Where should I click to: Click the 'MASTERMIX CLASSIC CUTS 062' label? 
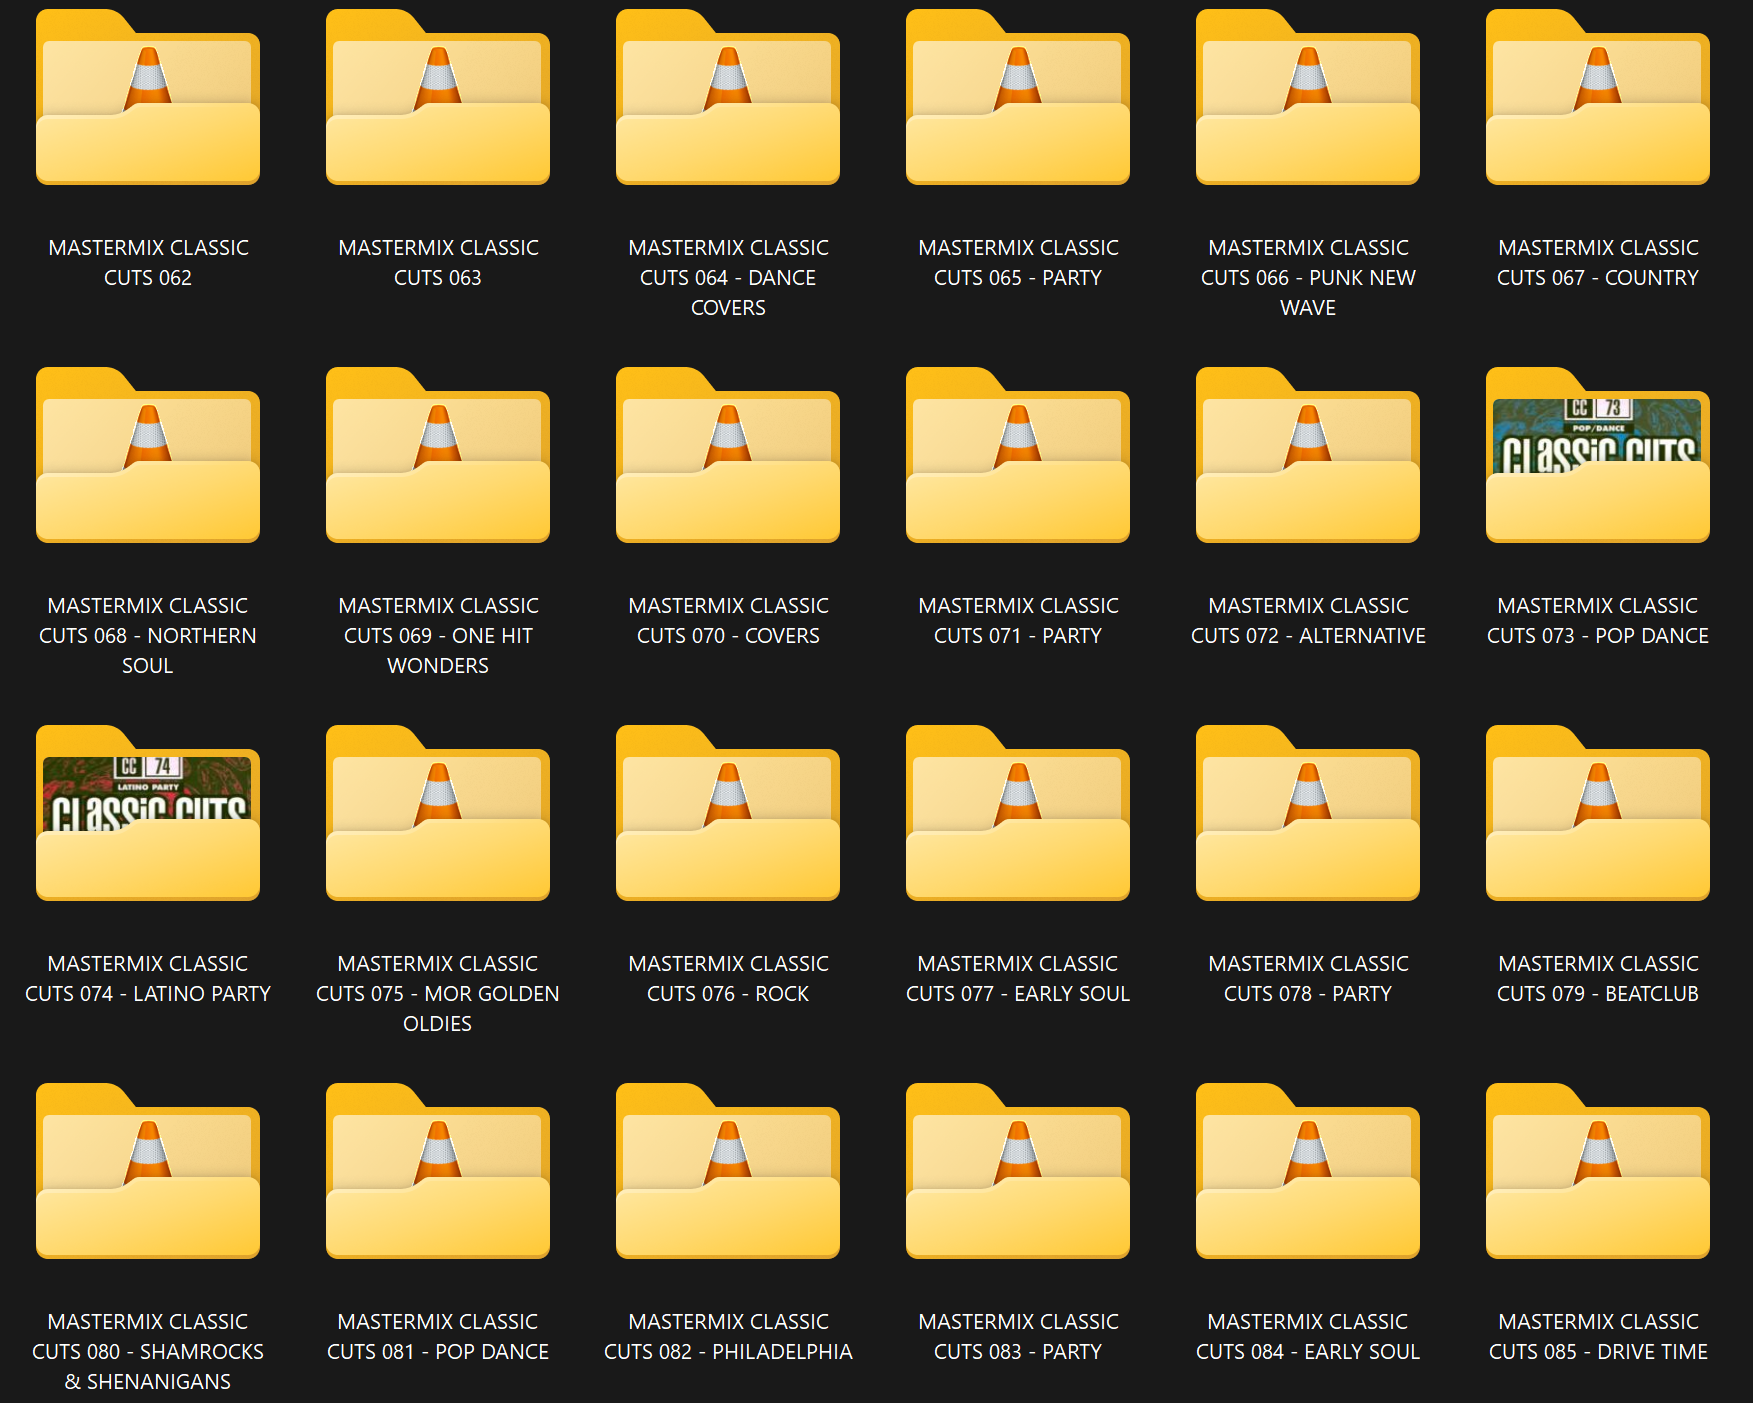pos(148,262)
